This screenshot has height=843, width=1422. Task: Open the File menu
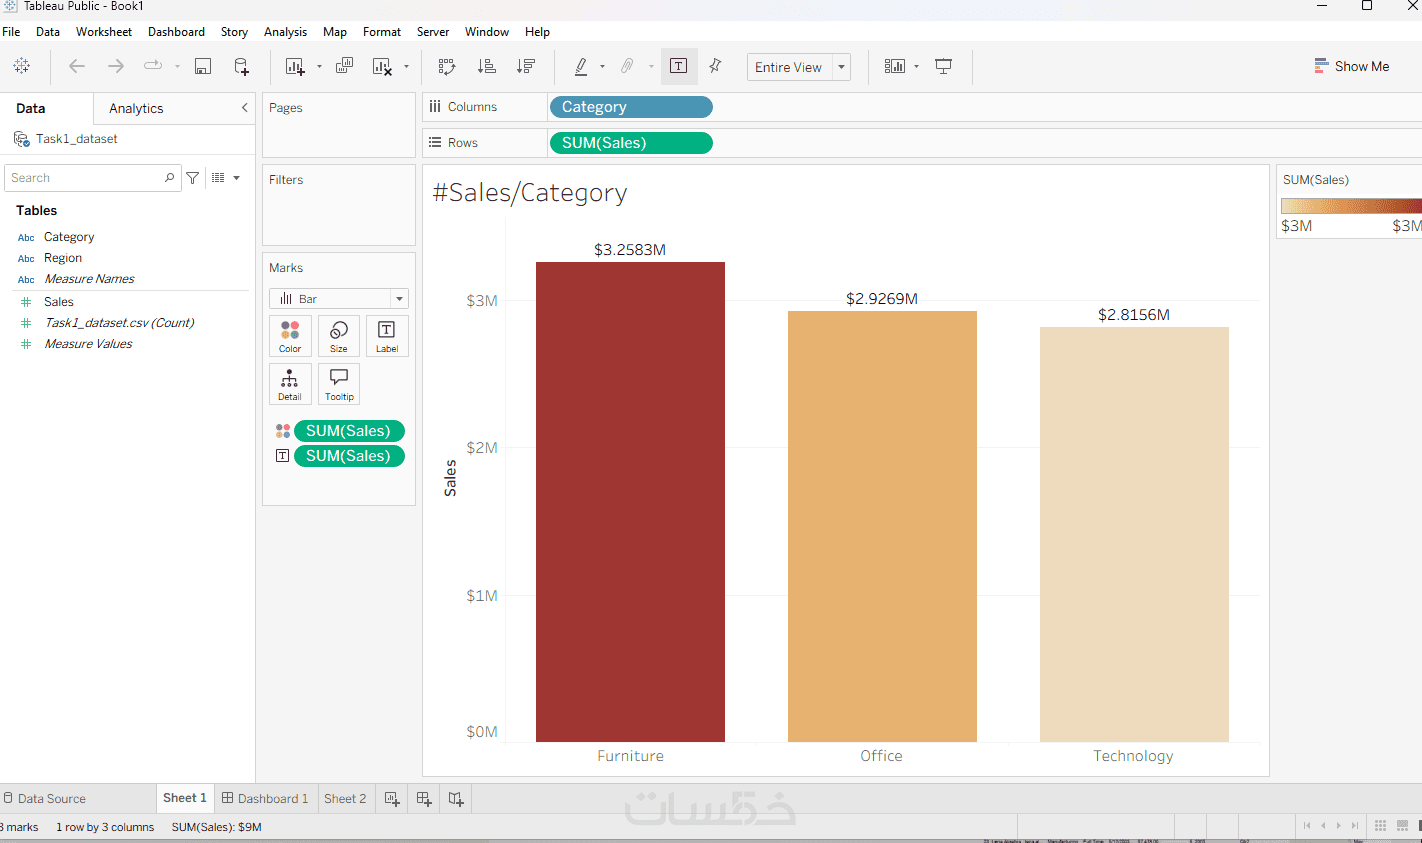[x=11, y=32]
